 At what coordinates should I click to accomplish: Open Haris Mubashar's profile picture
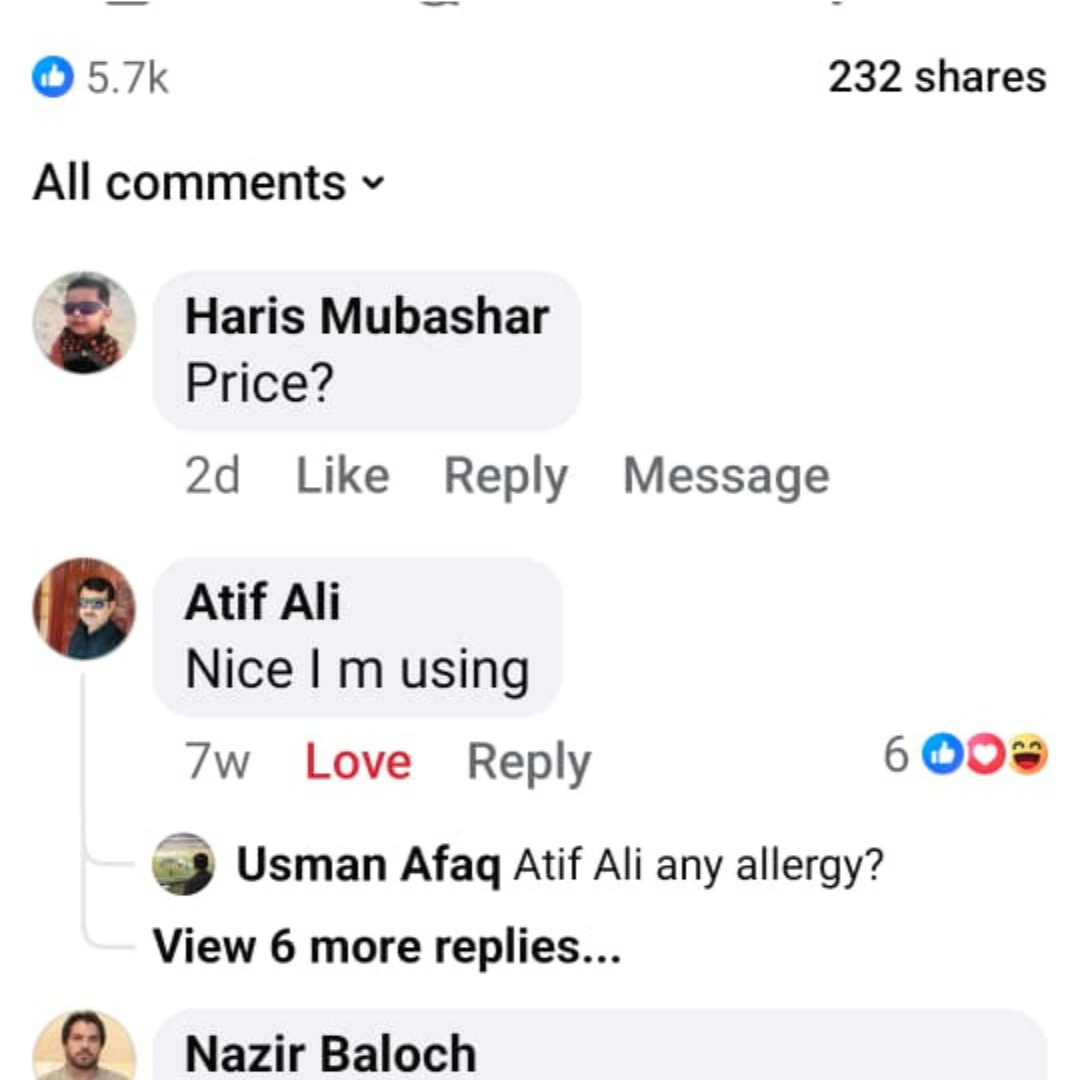[84, 322]
